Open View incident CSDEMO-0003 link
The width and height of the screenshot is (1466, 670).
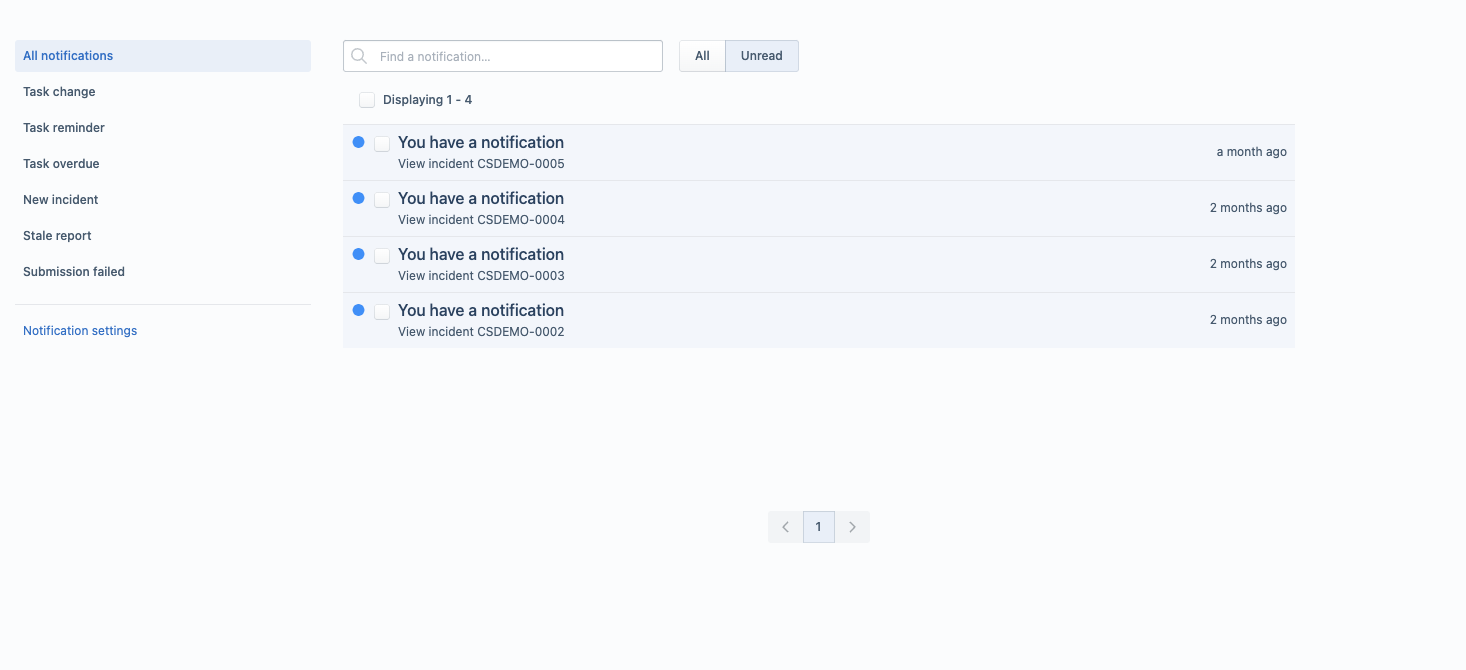coord(481,276)
